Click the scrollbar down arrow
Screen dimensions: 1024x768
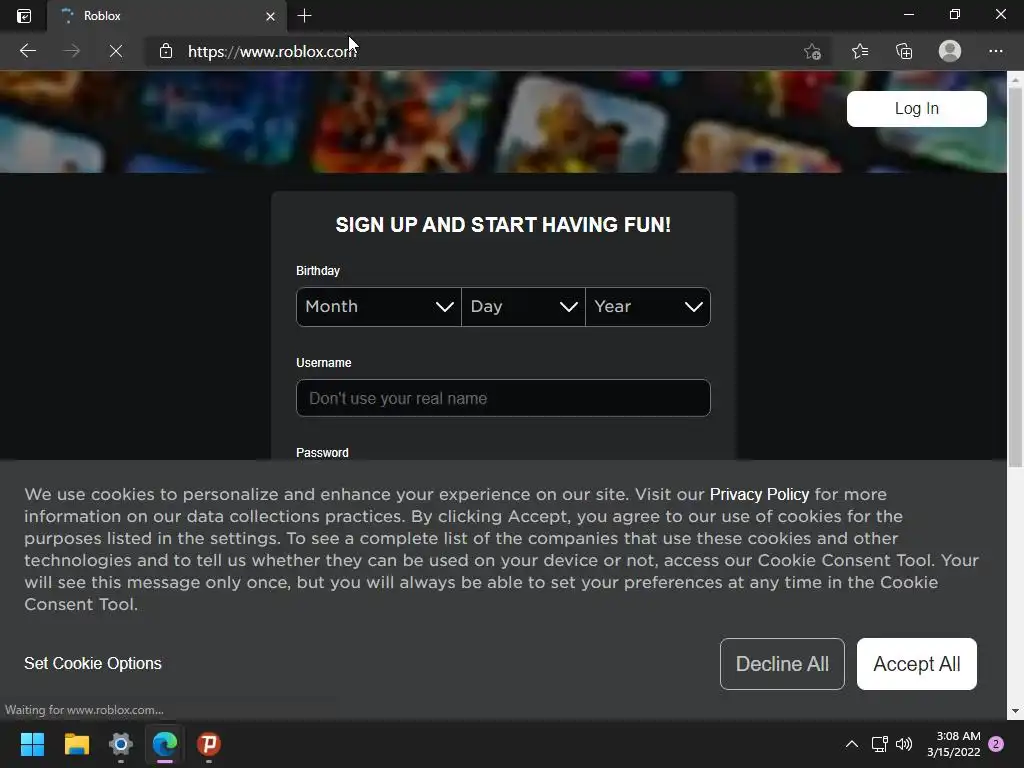(1015, 711)
